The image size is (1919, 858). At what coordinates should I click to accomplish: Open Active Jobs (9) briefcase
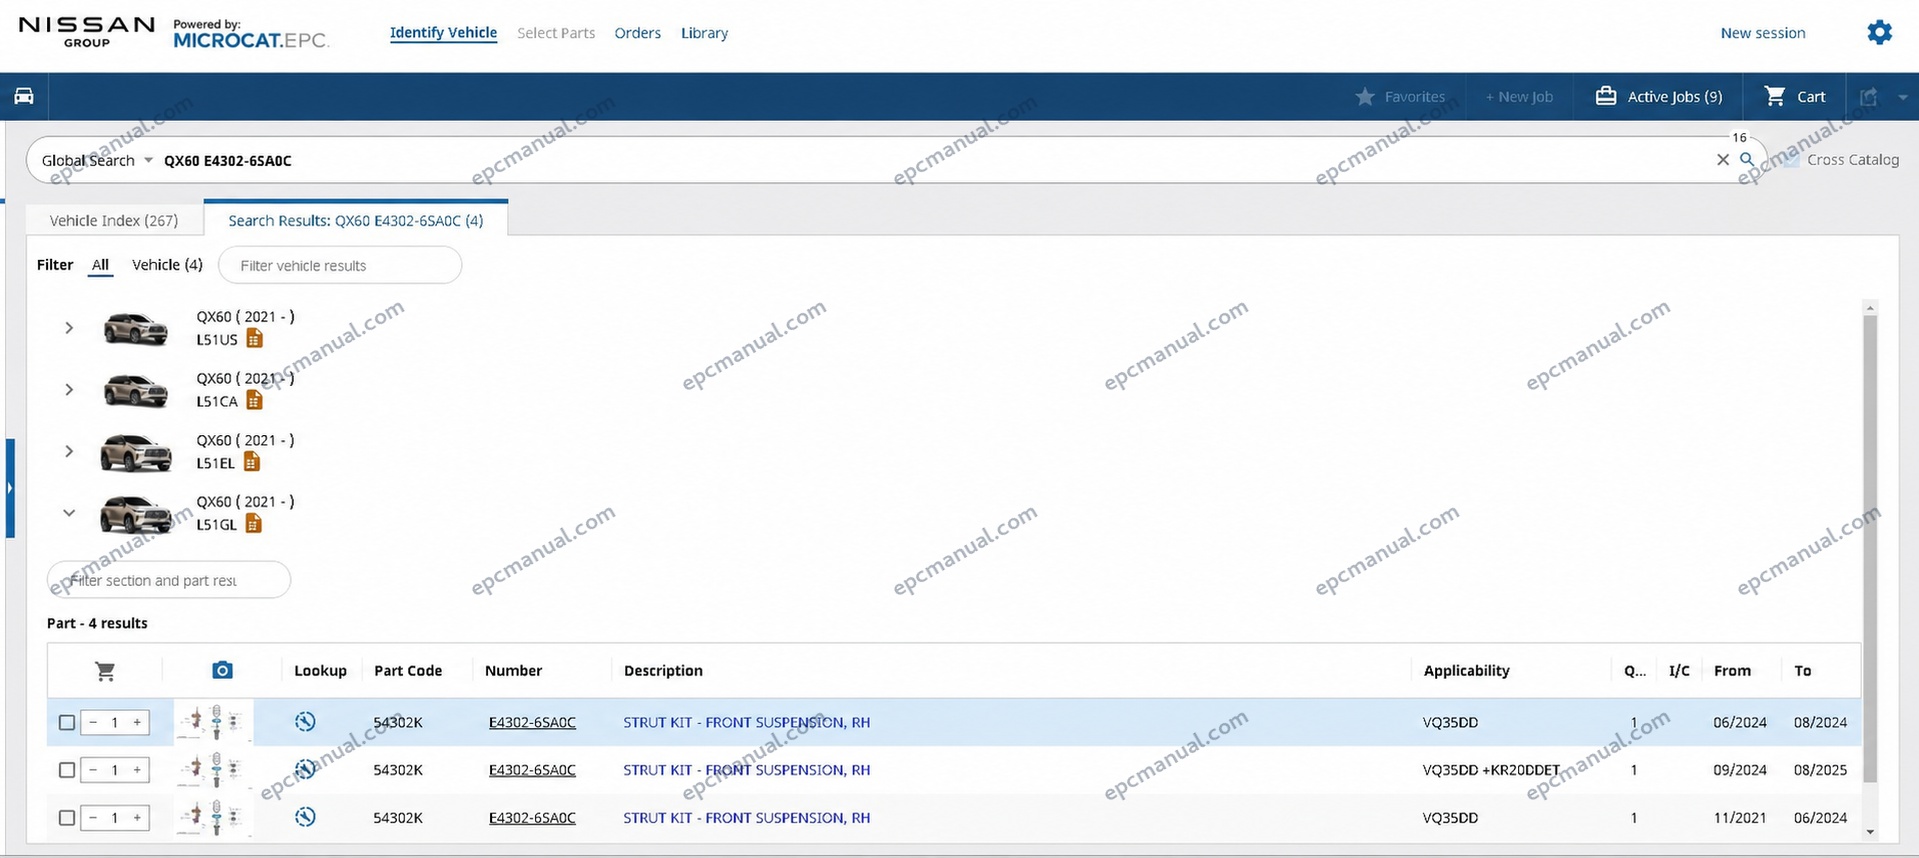pyautogui.click(x=1659, y=96)
